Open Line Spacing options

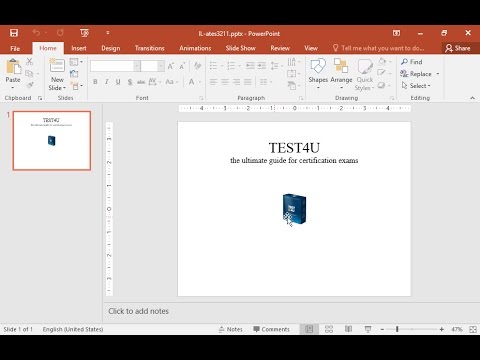tap(277, 66)
